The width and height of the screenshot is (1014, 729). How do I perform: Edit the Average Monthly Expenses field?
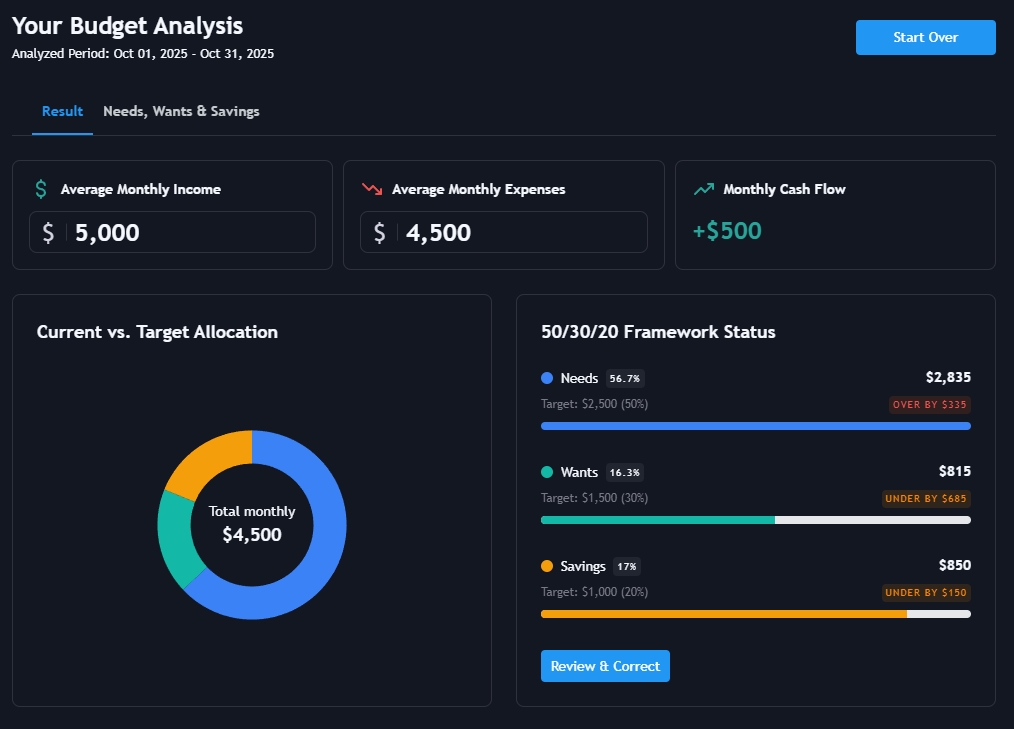[520, 233]
